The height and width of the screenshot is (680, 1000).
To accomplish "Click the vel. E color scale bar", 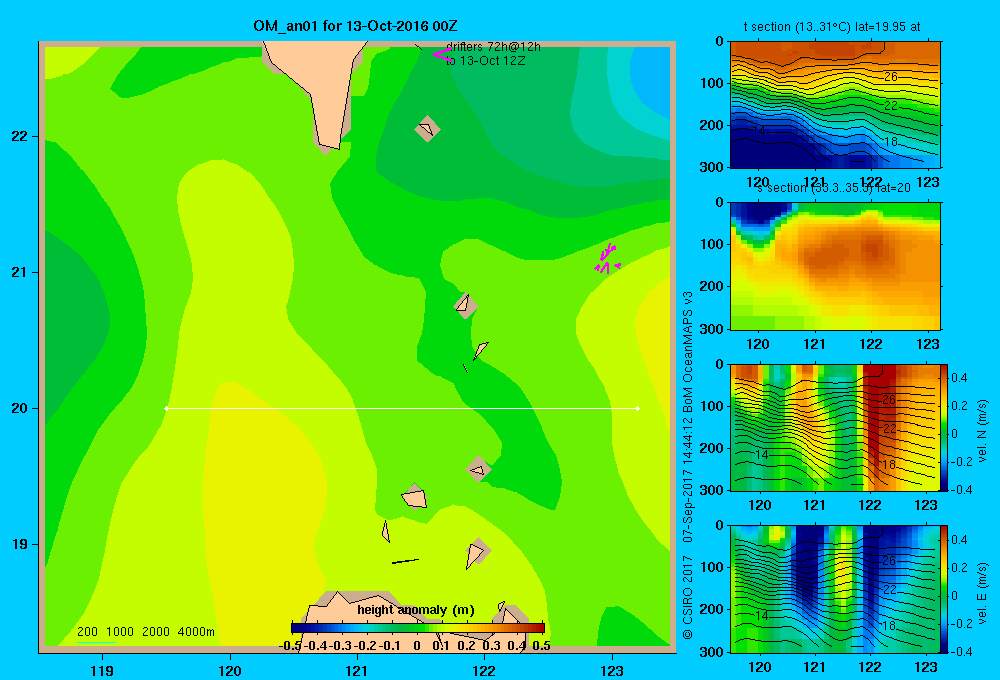I will tap(945, 589).
